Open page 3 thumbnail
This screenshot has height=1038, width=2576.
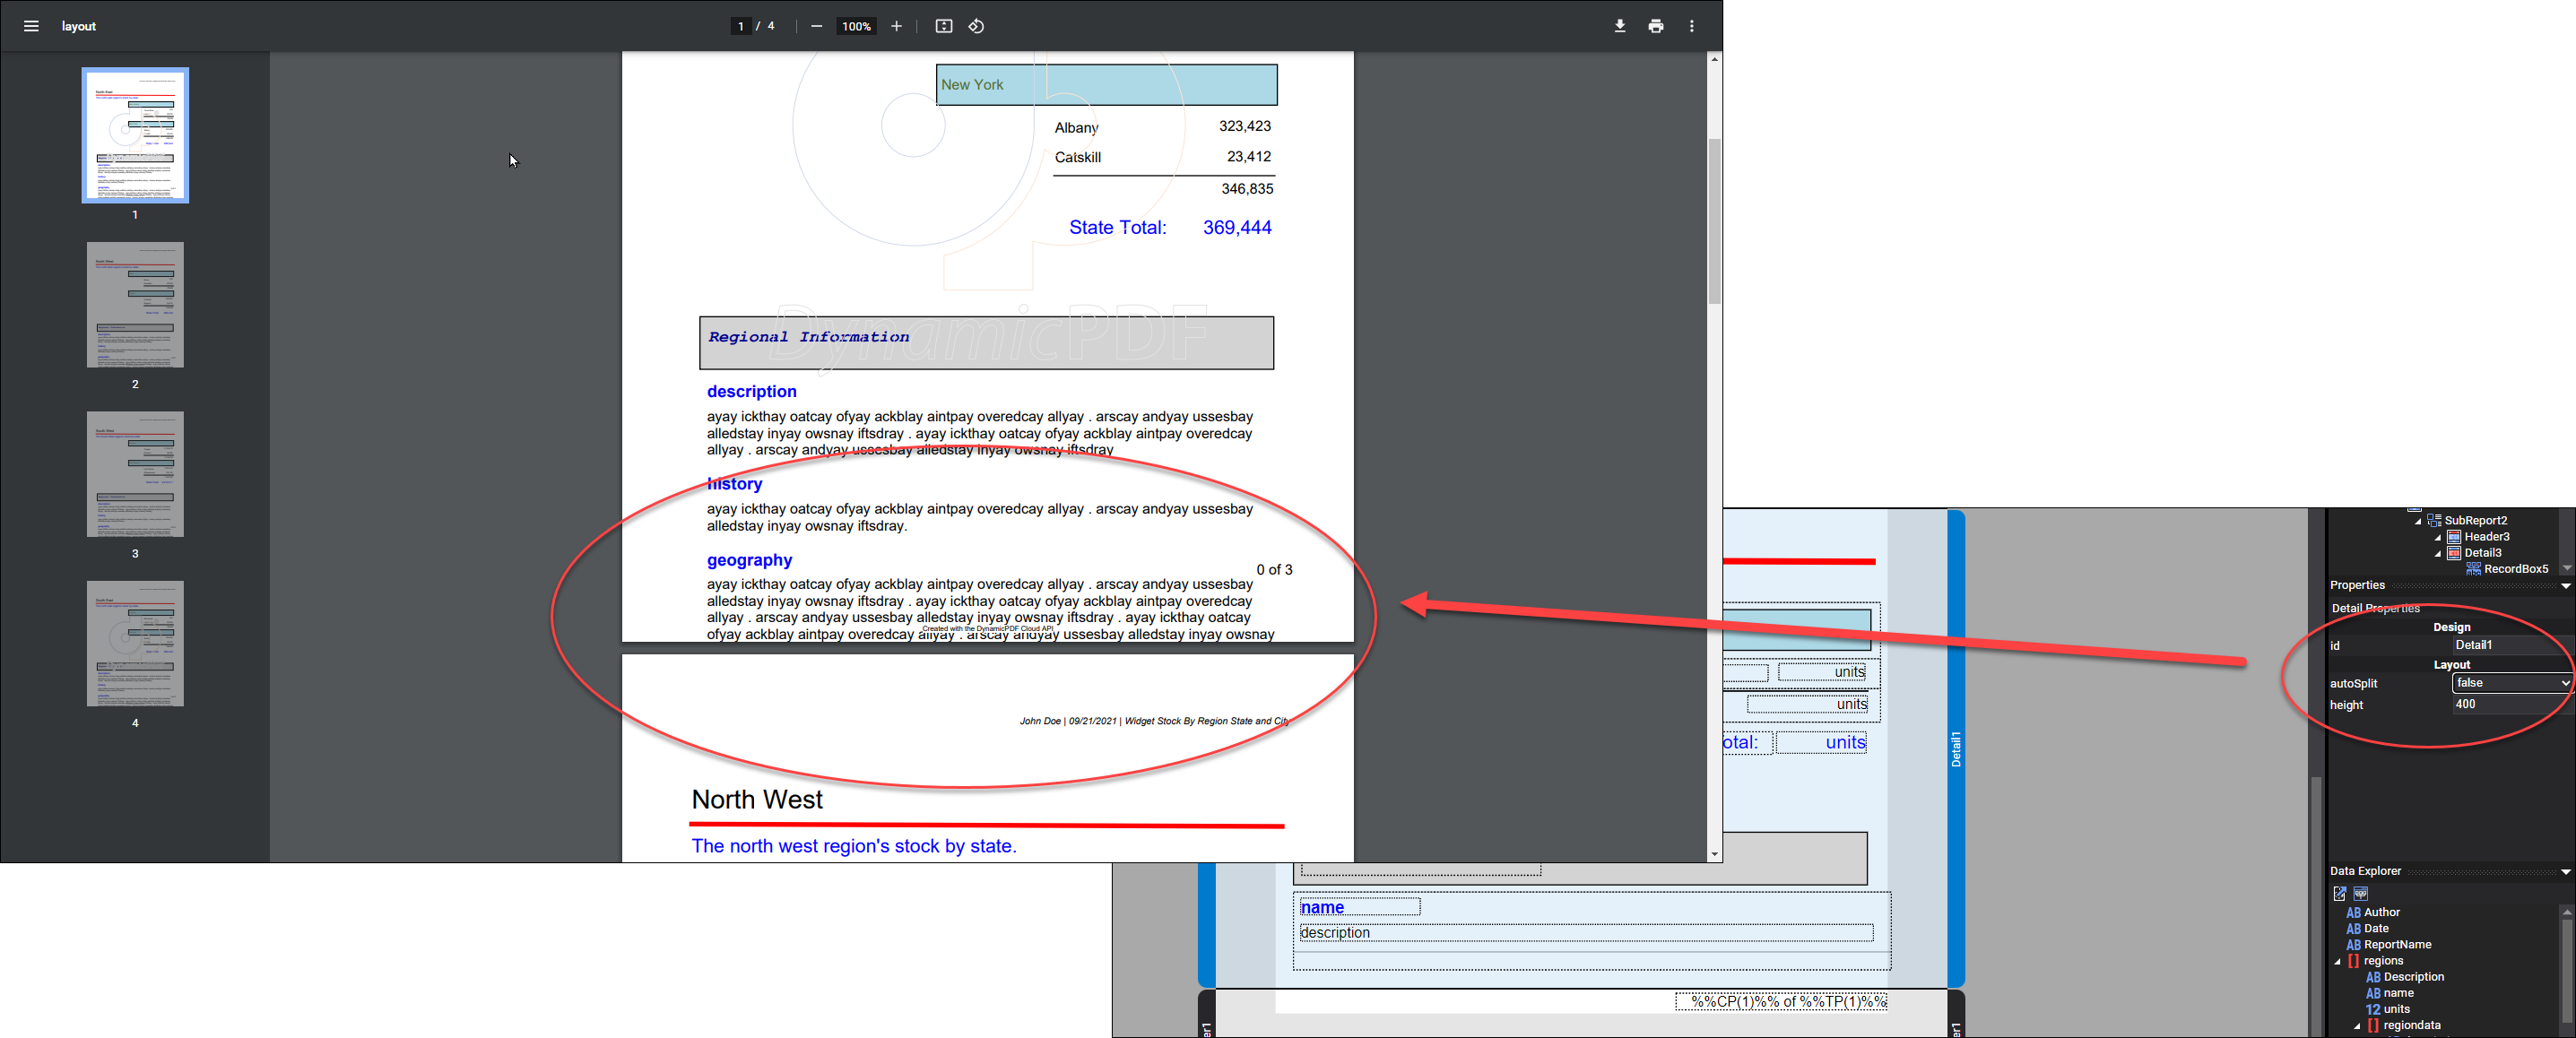pos(135,474)
